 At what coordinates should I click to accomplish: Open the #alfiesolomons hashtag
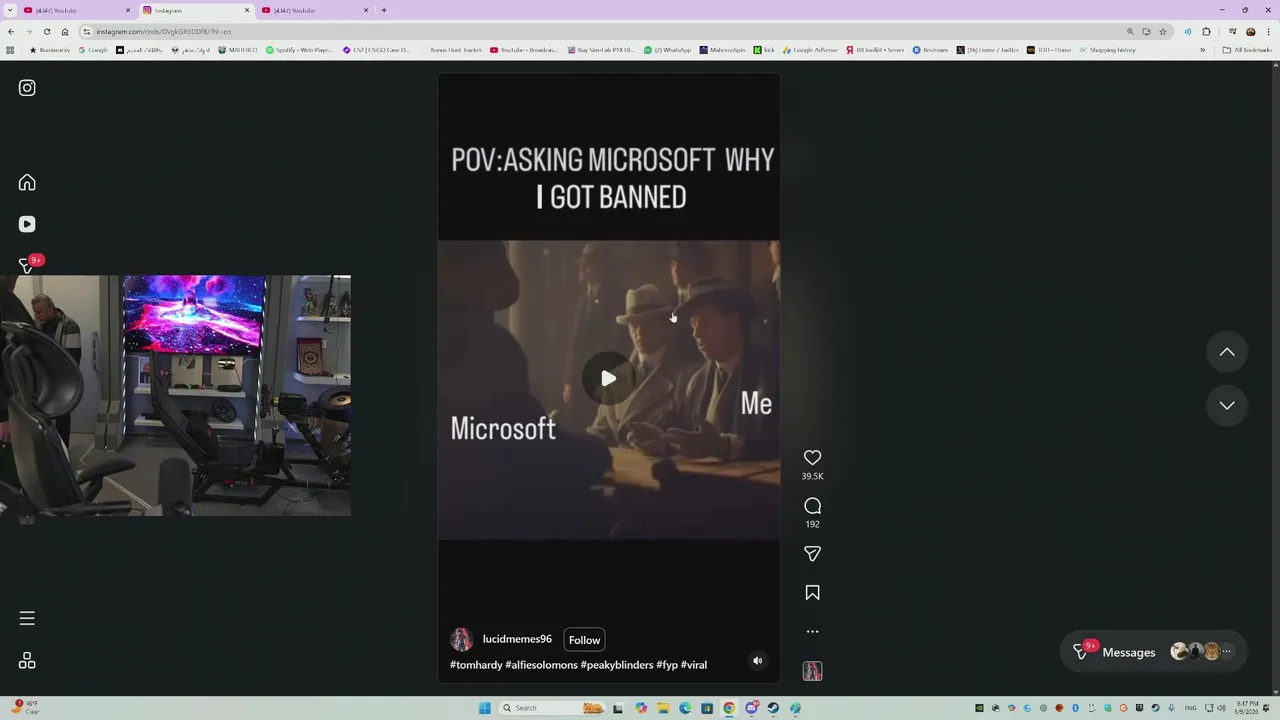(541, 665)
